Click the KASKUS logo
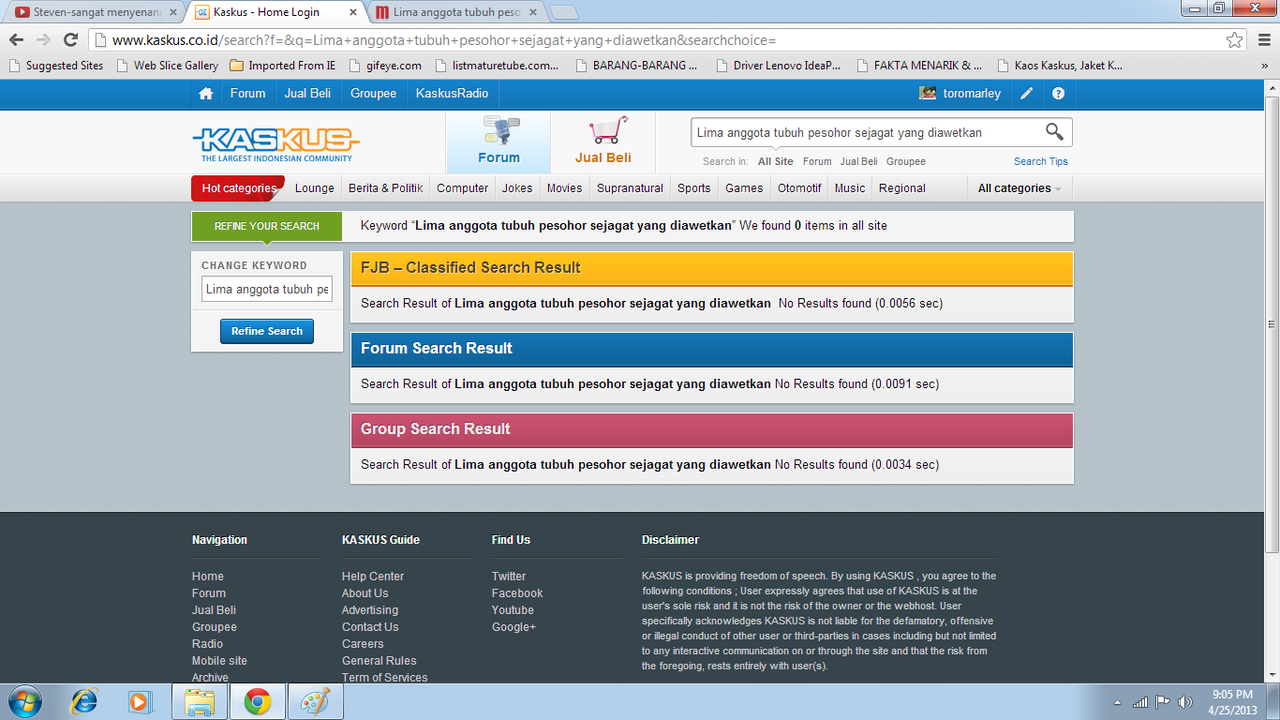The image size is (1280, 720). click(276, 143)
